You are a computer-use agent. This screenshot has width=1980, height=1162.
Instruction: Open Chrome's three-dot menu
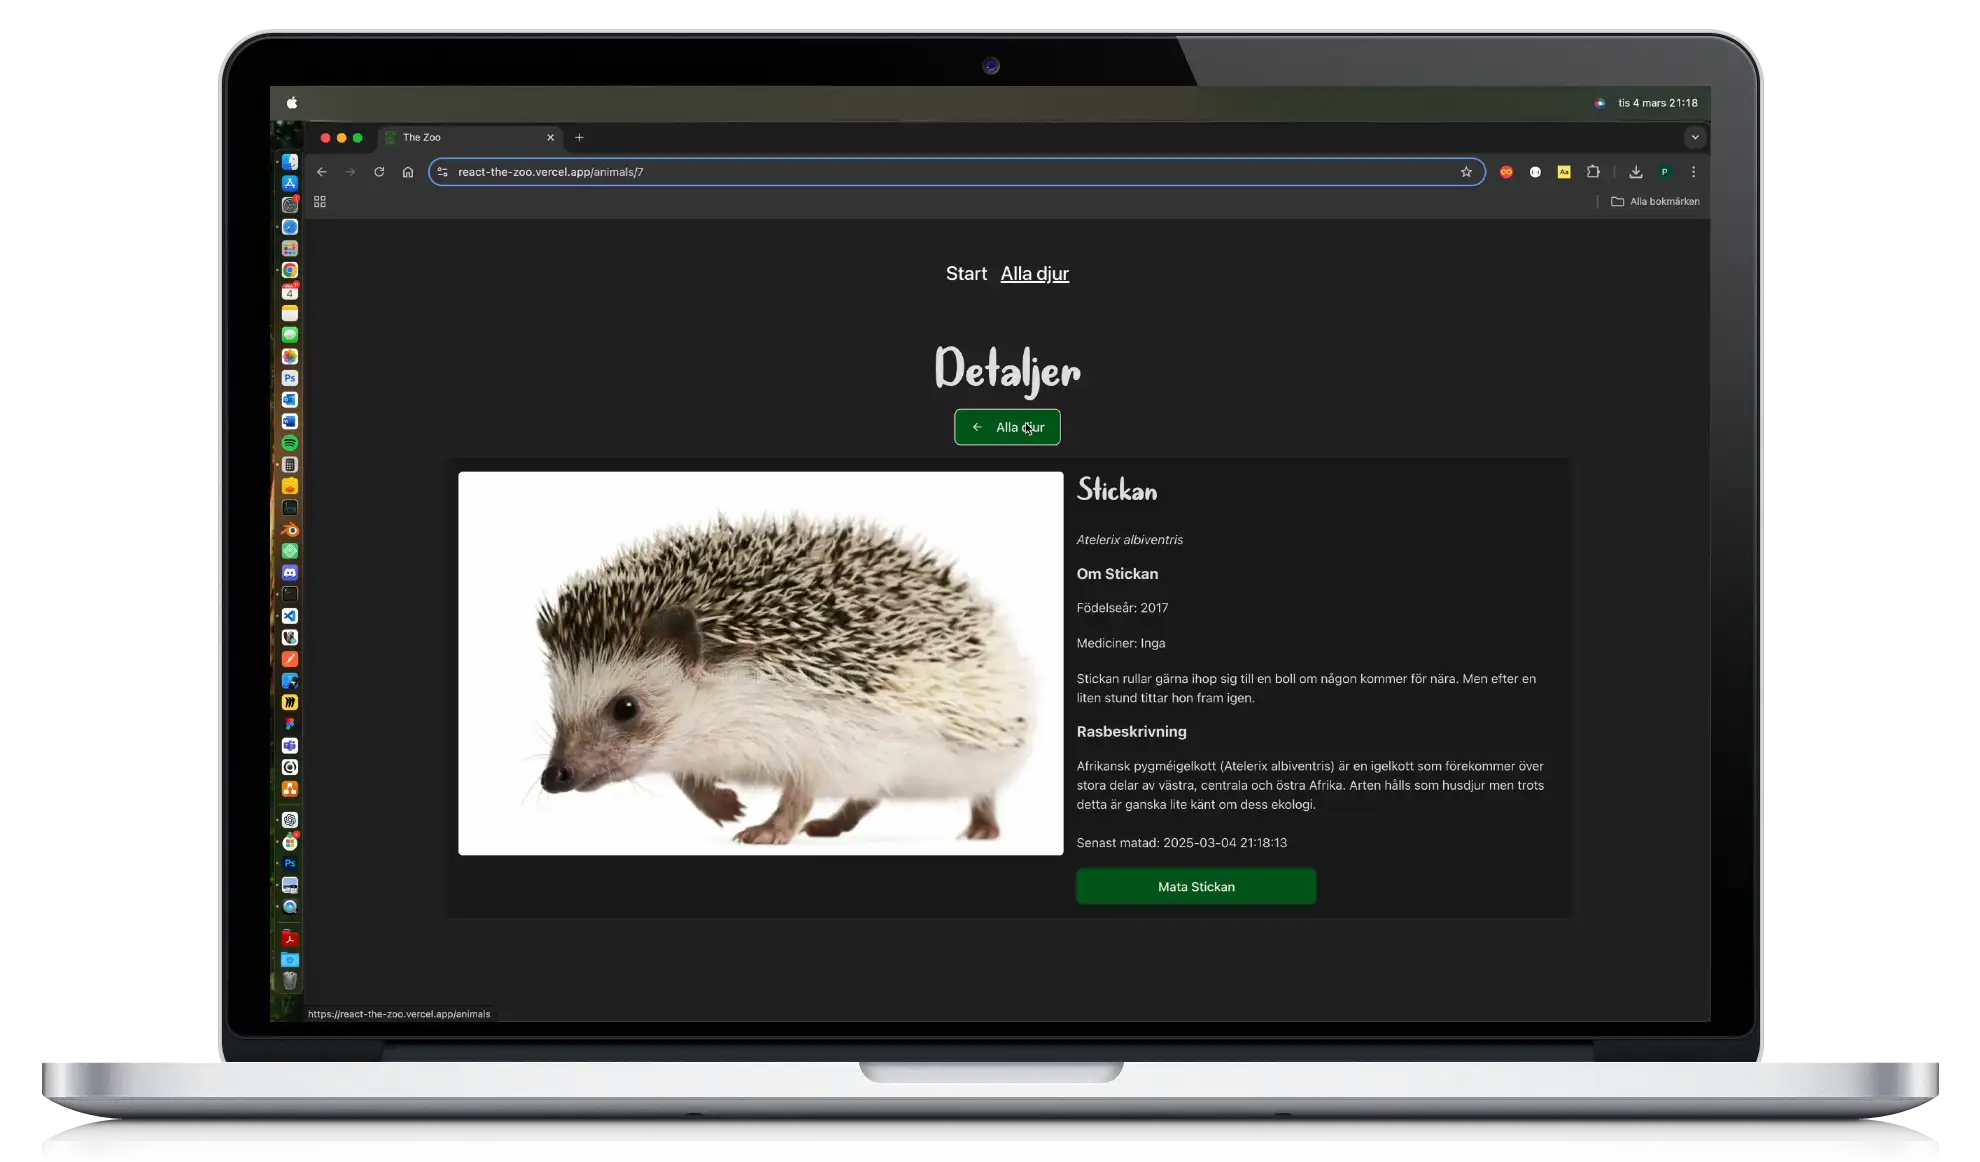tap(1693, 172)
